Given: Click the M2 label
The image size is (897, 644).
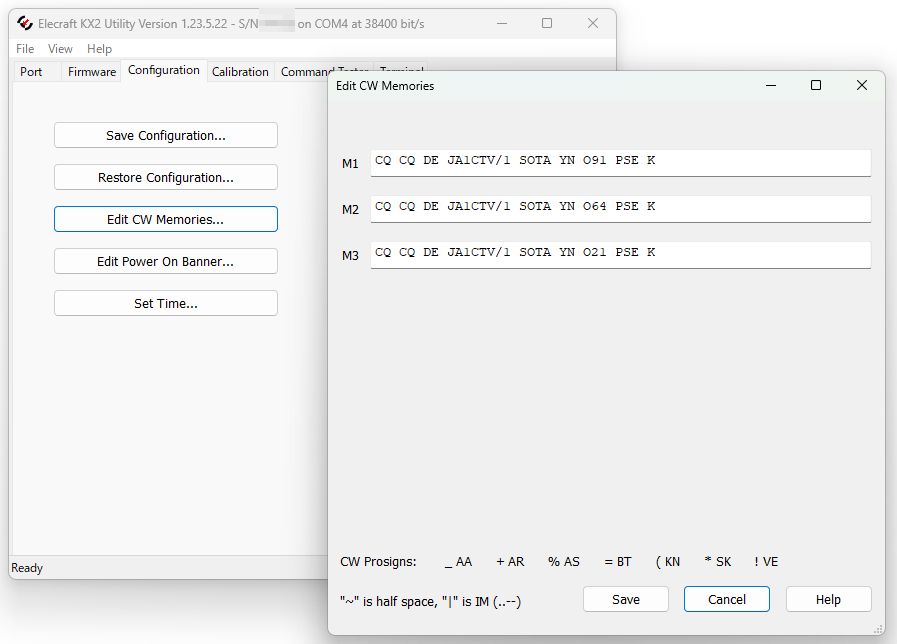Looking at the screenshot, I should tap(350, 209).
